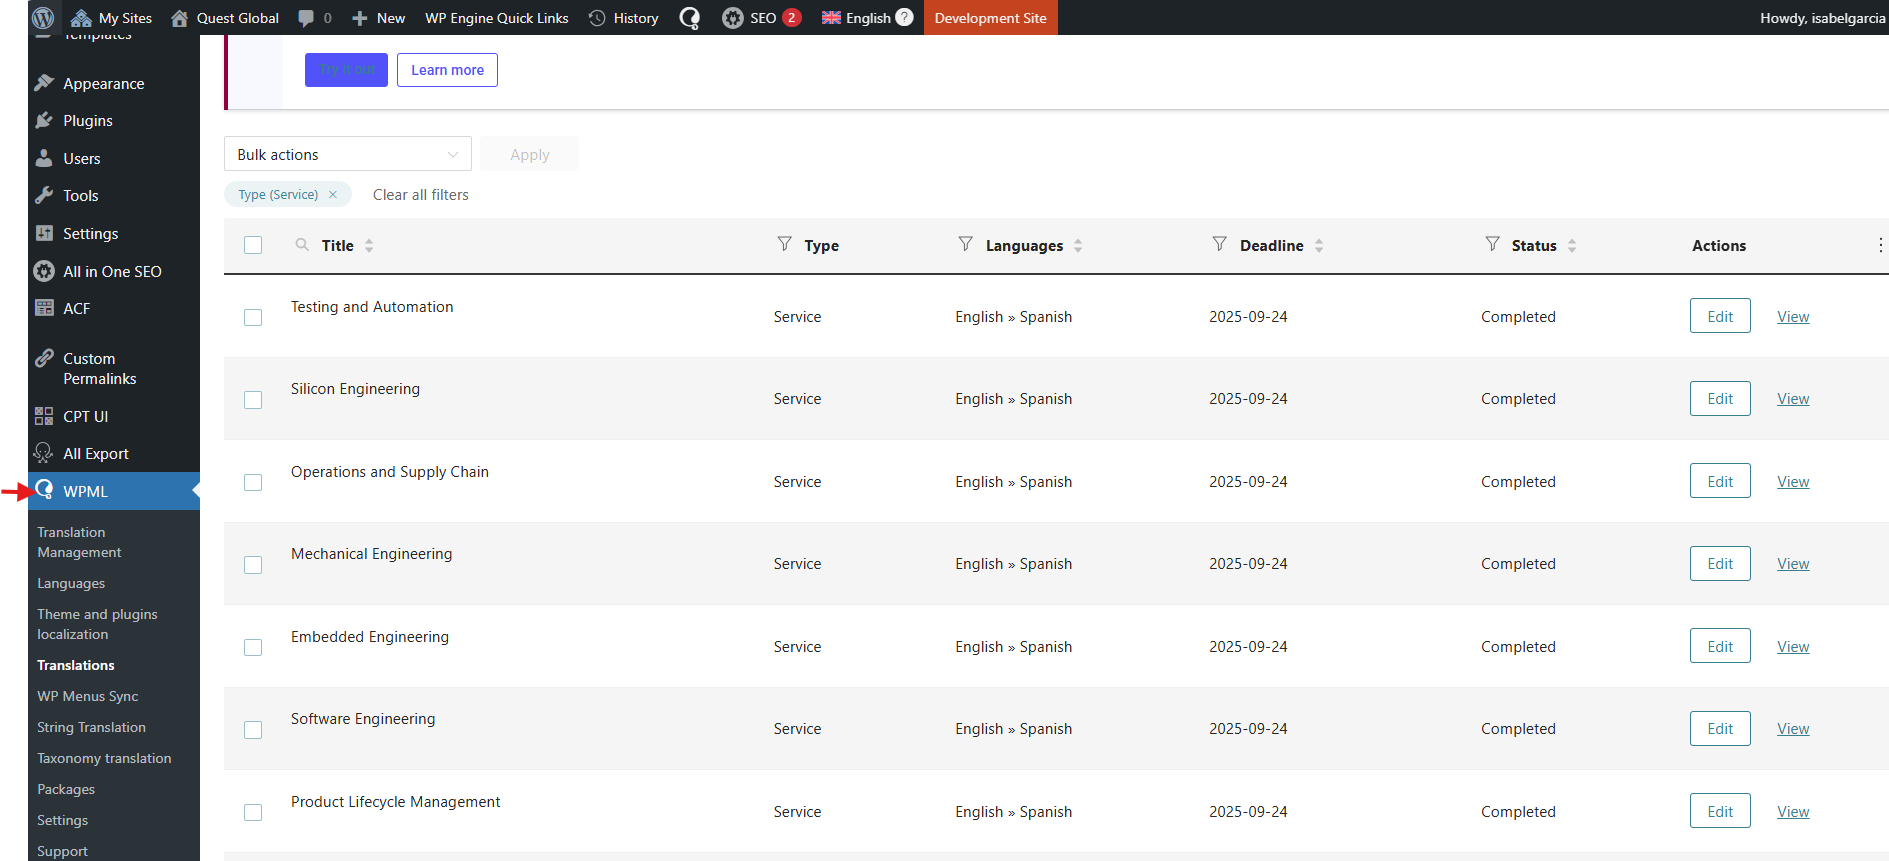The image size is (1889, 861).
Task: Open the Bulk actions dropdown
Action: (x=347, y=154)
